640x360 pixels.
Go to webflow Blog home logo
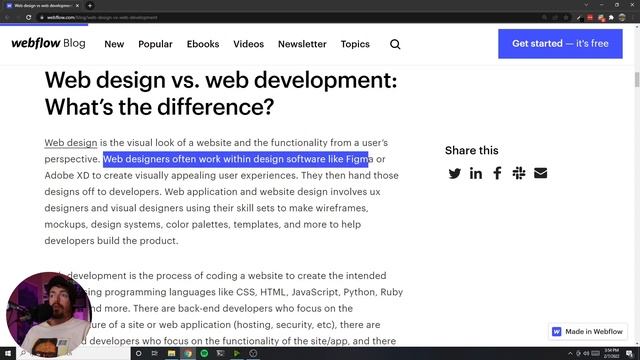(48, 43)
